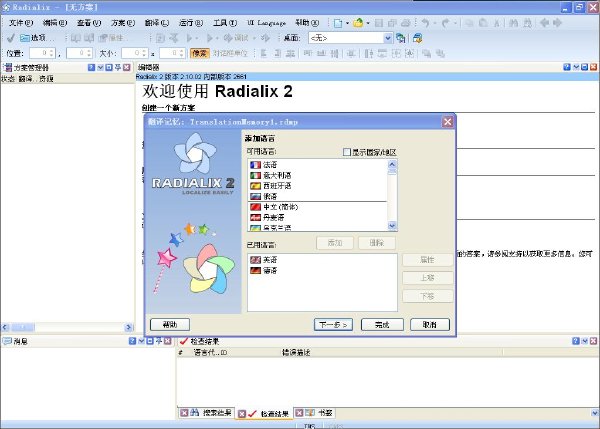Click the Open folder toolbar icon

358,23
